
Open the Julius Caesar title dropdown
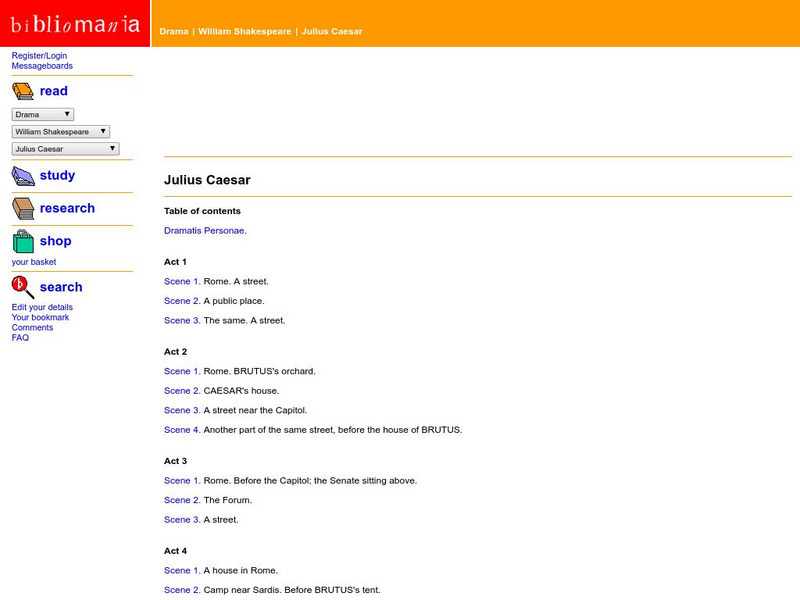coord(65,149)
